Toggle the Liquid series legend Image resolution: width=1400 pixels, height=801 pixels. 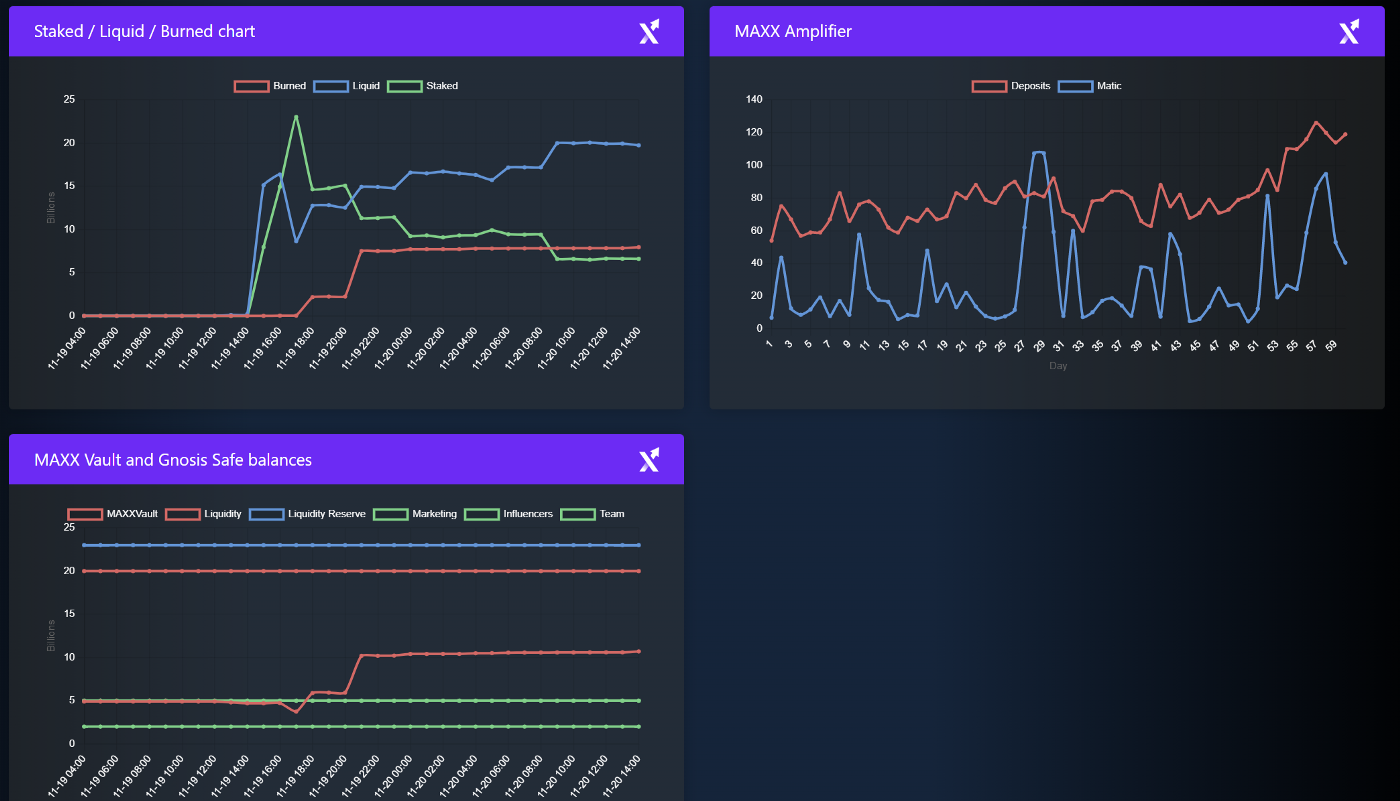[x=346, y=86]
